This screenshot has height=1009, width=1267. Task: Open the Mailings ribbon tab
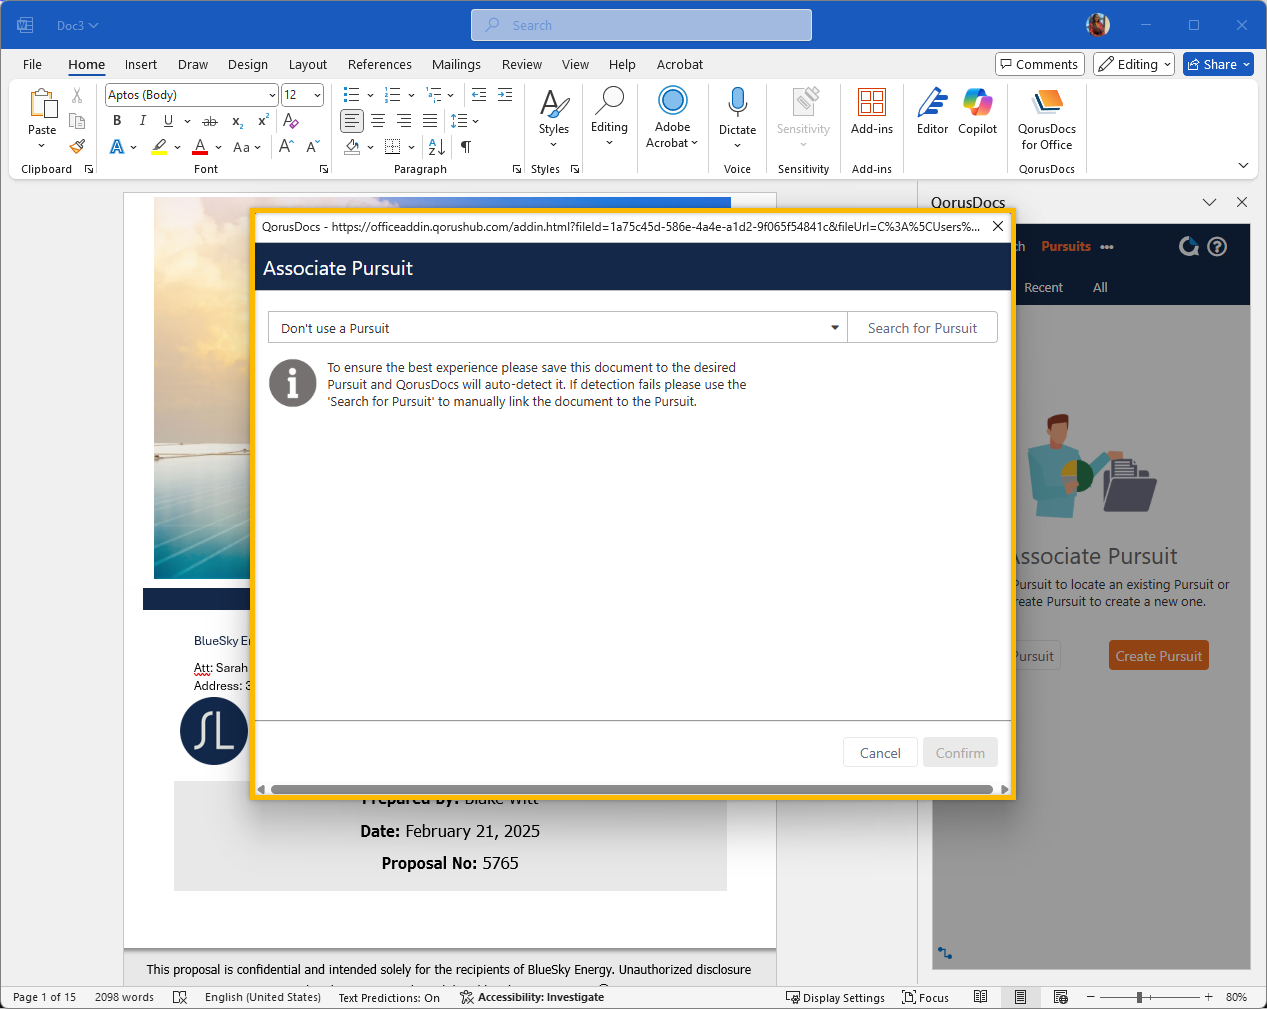456,64
